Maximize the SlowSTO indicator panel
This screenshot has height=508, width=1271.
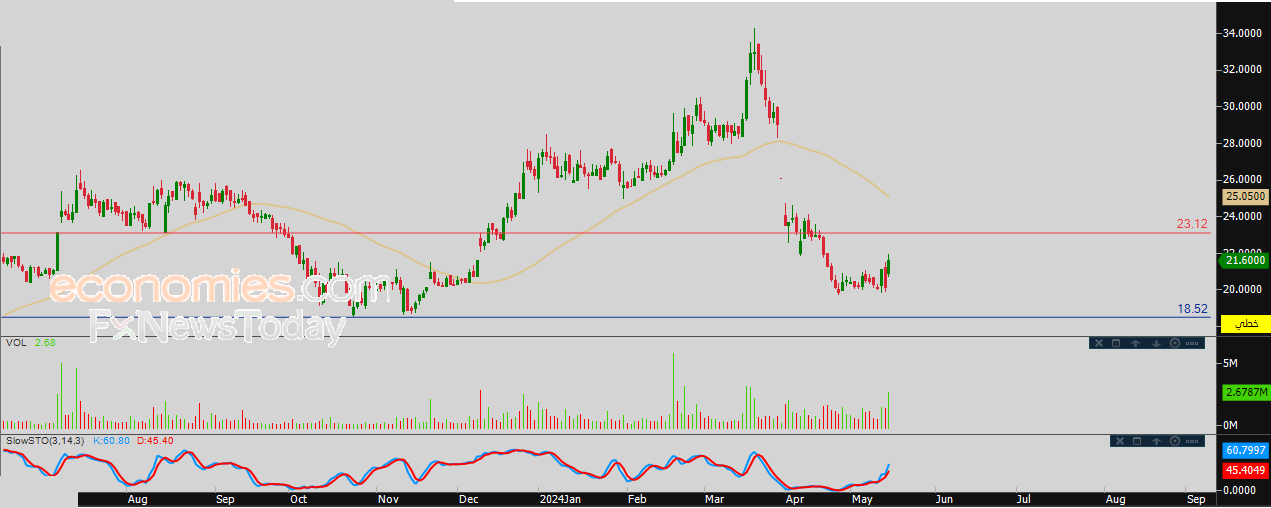click(x=1137, y=441)
